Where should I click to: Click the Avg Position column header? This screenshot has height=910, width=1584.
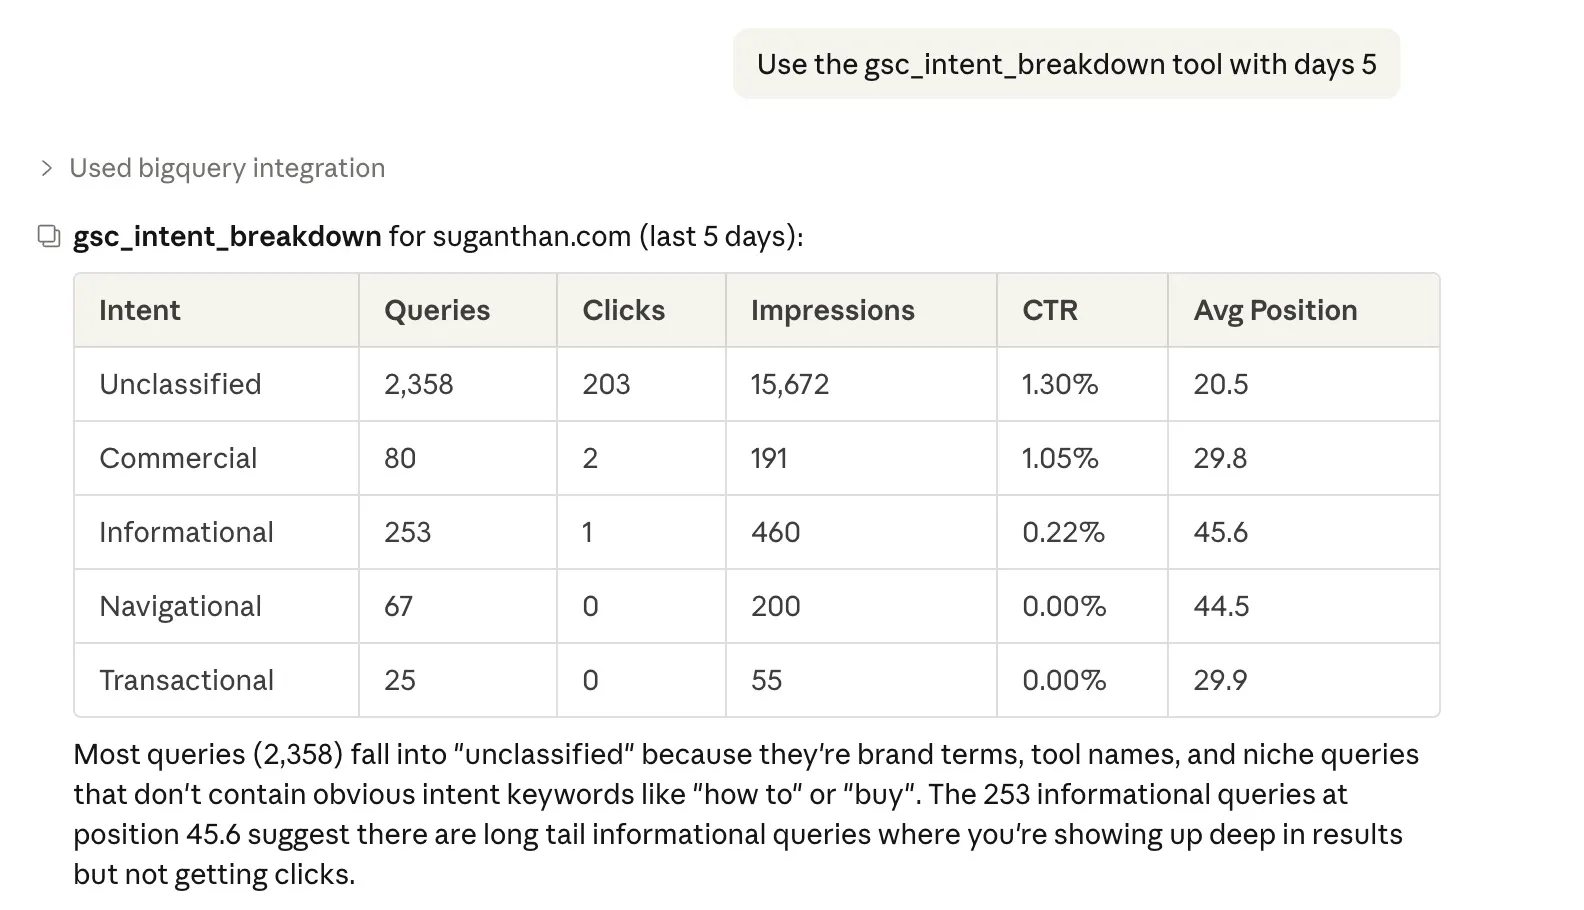1275,310
